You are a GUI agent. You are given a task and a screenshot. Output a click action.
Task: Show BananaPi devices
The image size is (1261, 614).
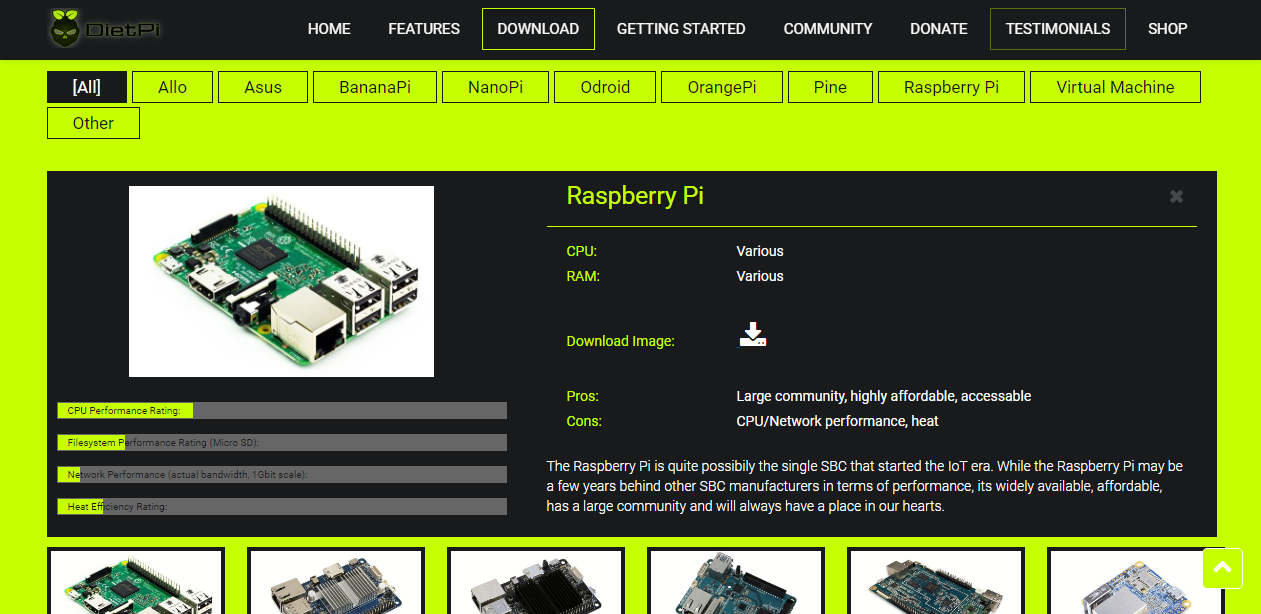(x=375, y=87)
